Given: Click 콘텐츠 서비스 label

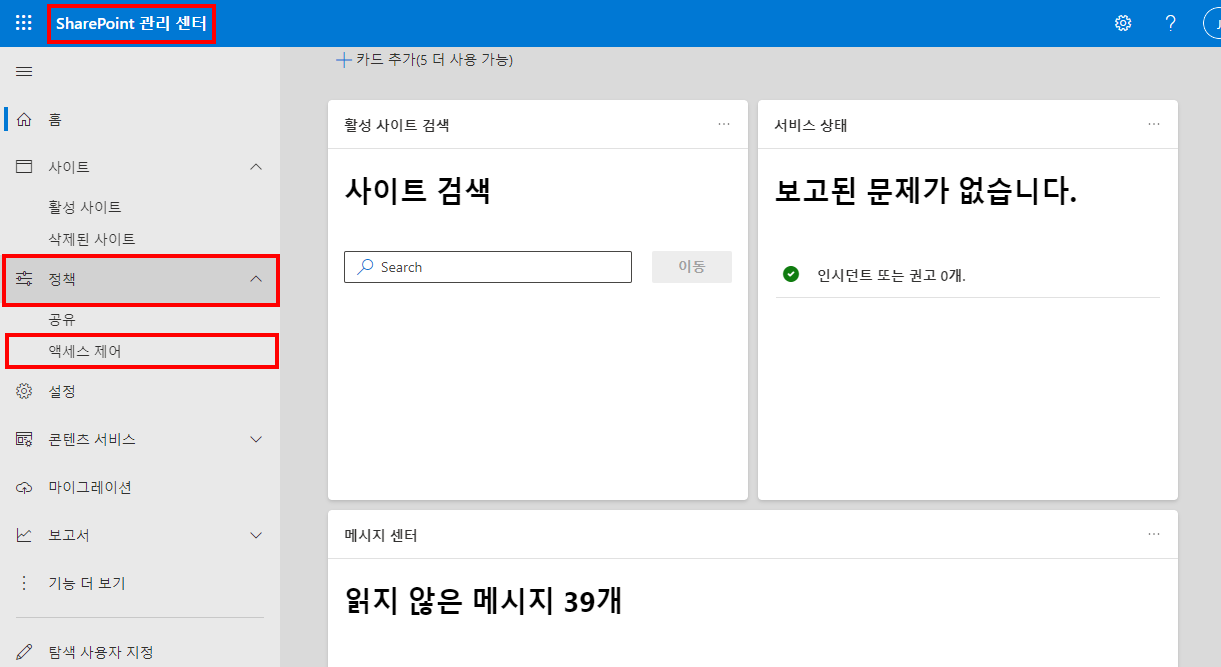Looking at the screenshot, I should [x=92, y=439].
